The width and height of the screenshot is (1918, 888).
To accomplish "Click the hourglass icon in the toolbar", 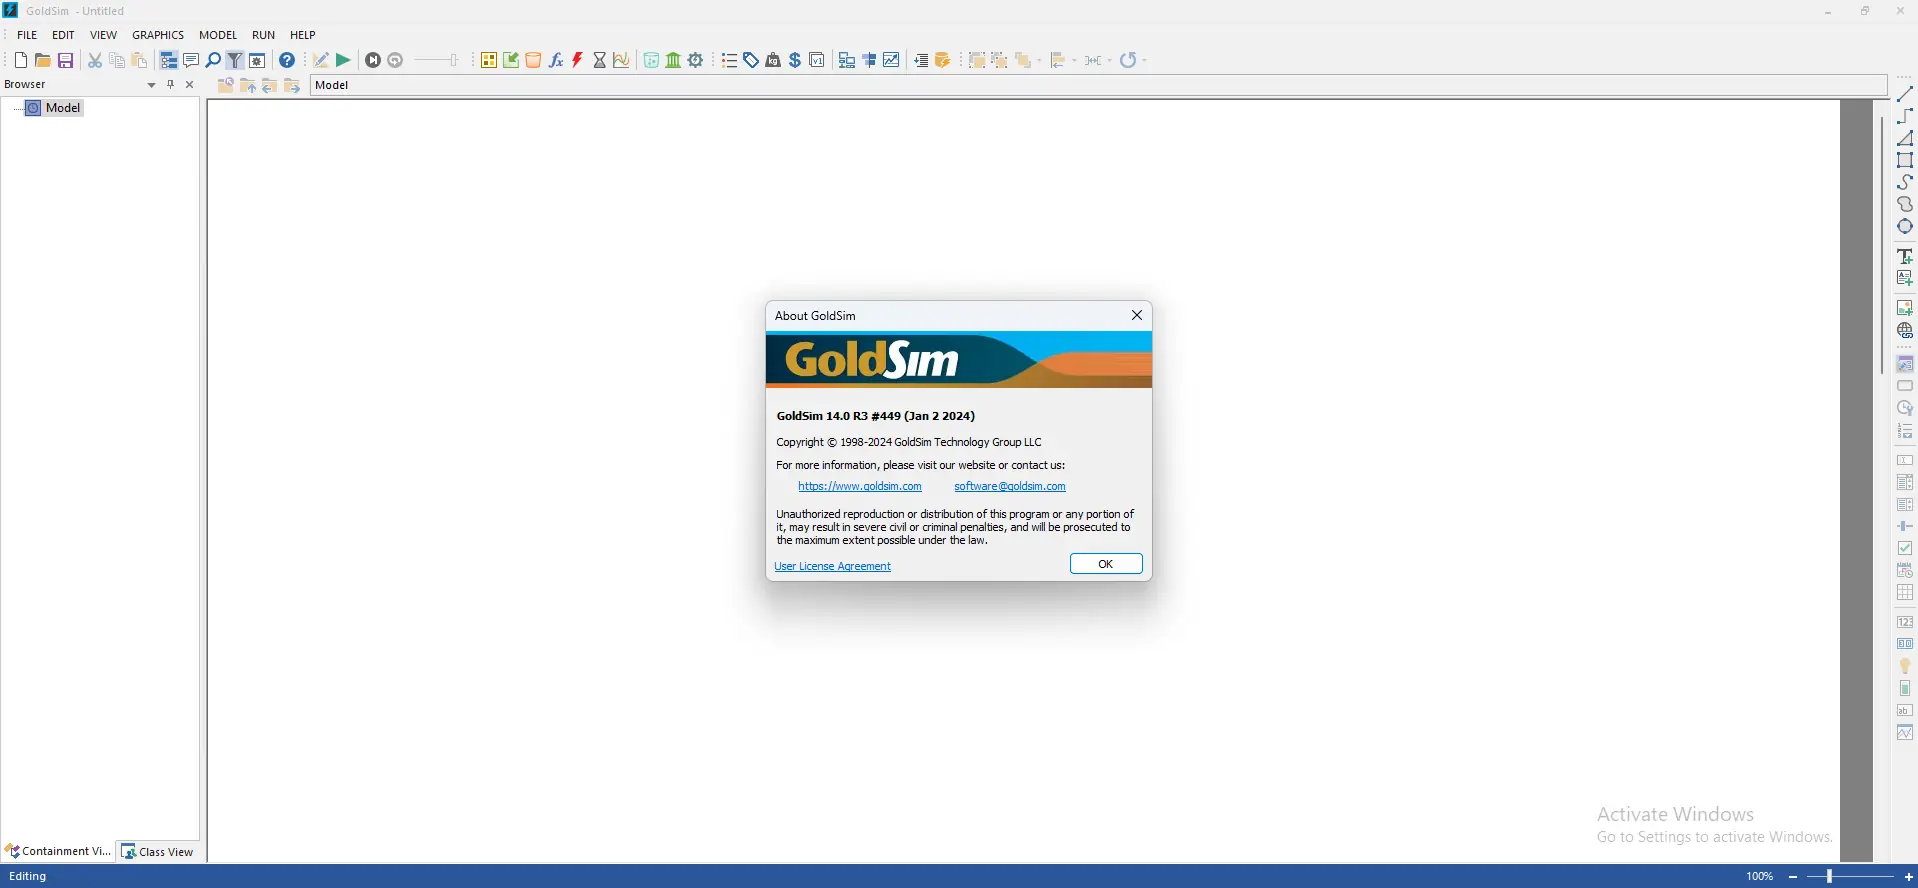I will click(x=600, y=61).
